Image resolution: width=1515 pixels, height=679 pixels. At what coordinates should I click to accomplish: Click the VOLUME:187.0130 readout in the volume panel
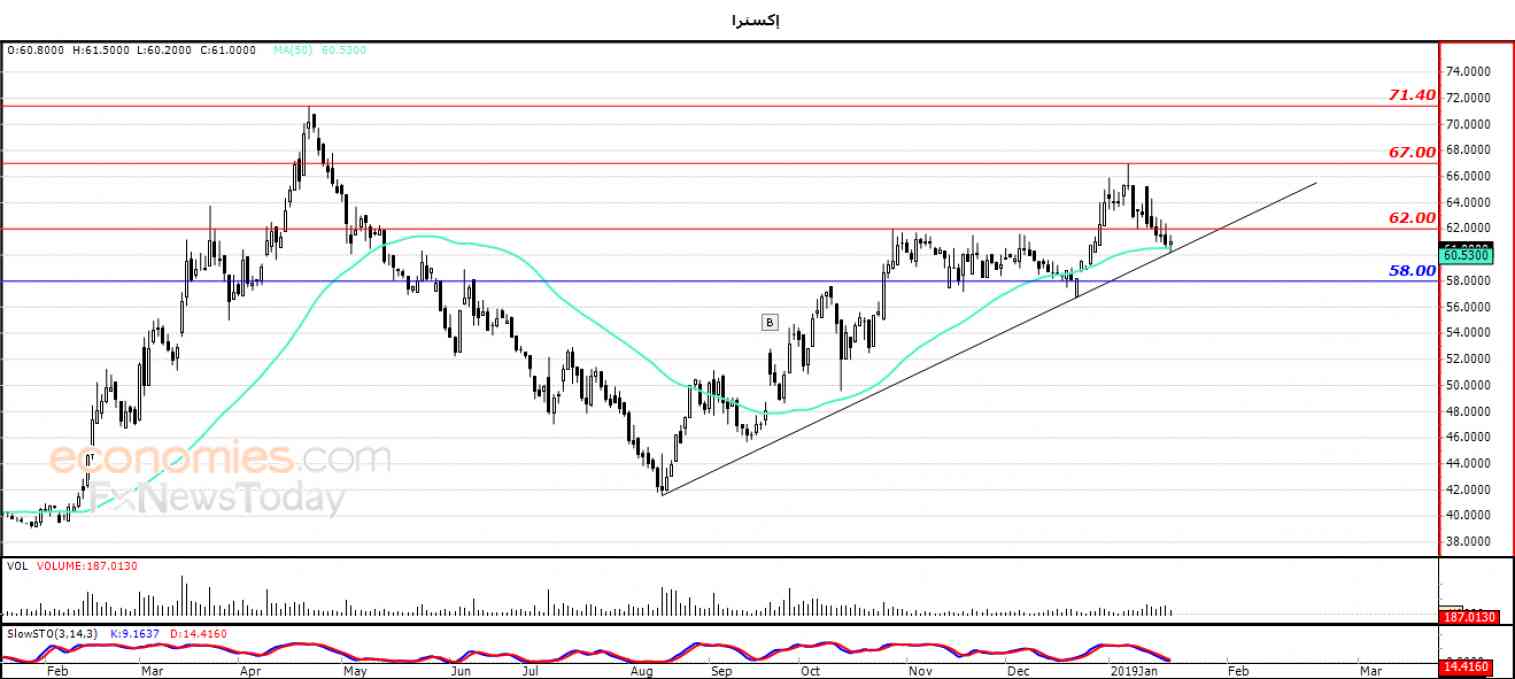point(87,566)
